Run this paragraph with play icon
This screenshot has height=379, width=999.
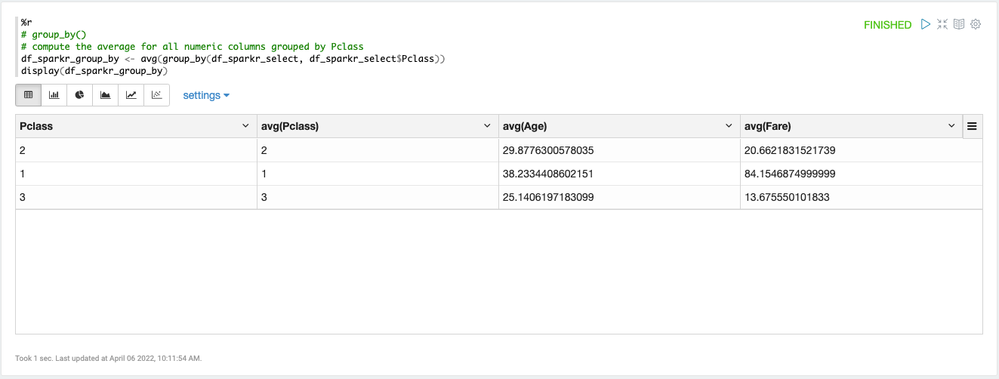pos(925,24)
